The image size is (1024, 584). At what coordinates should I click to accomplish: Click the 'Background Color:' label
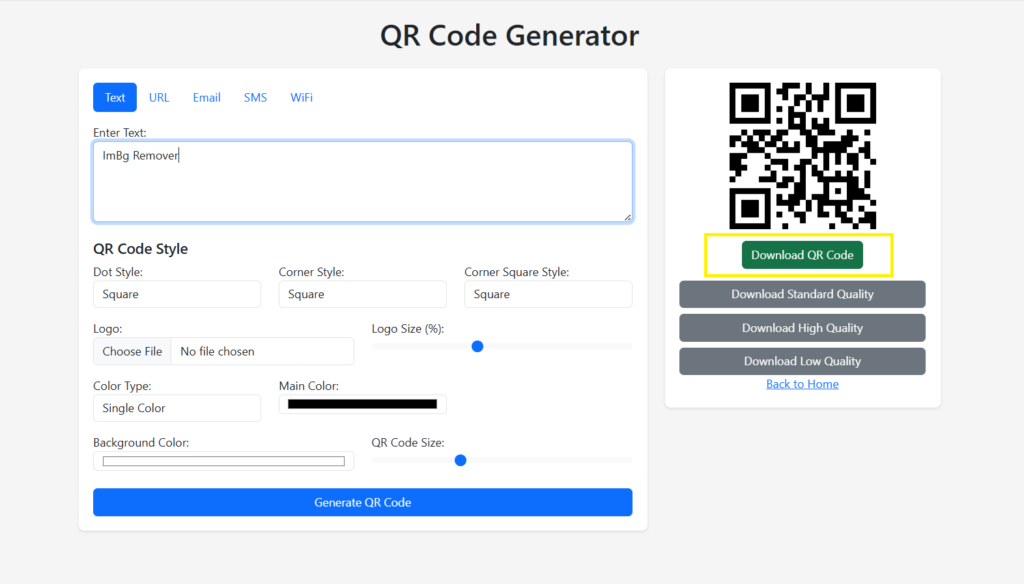(x=141, y=442)
